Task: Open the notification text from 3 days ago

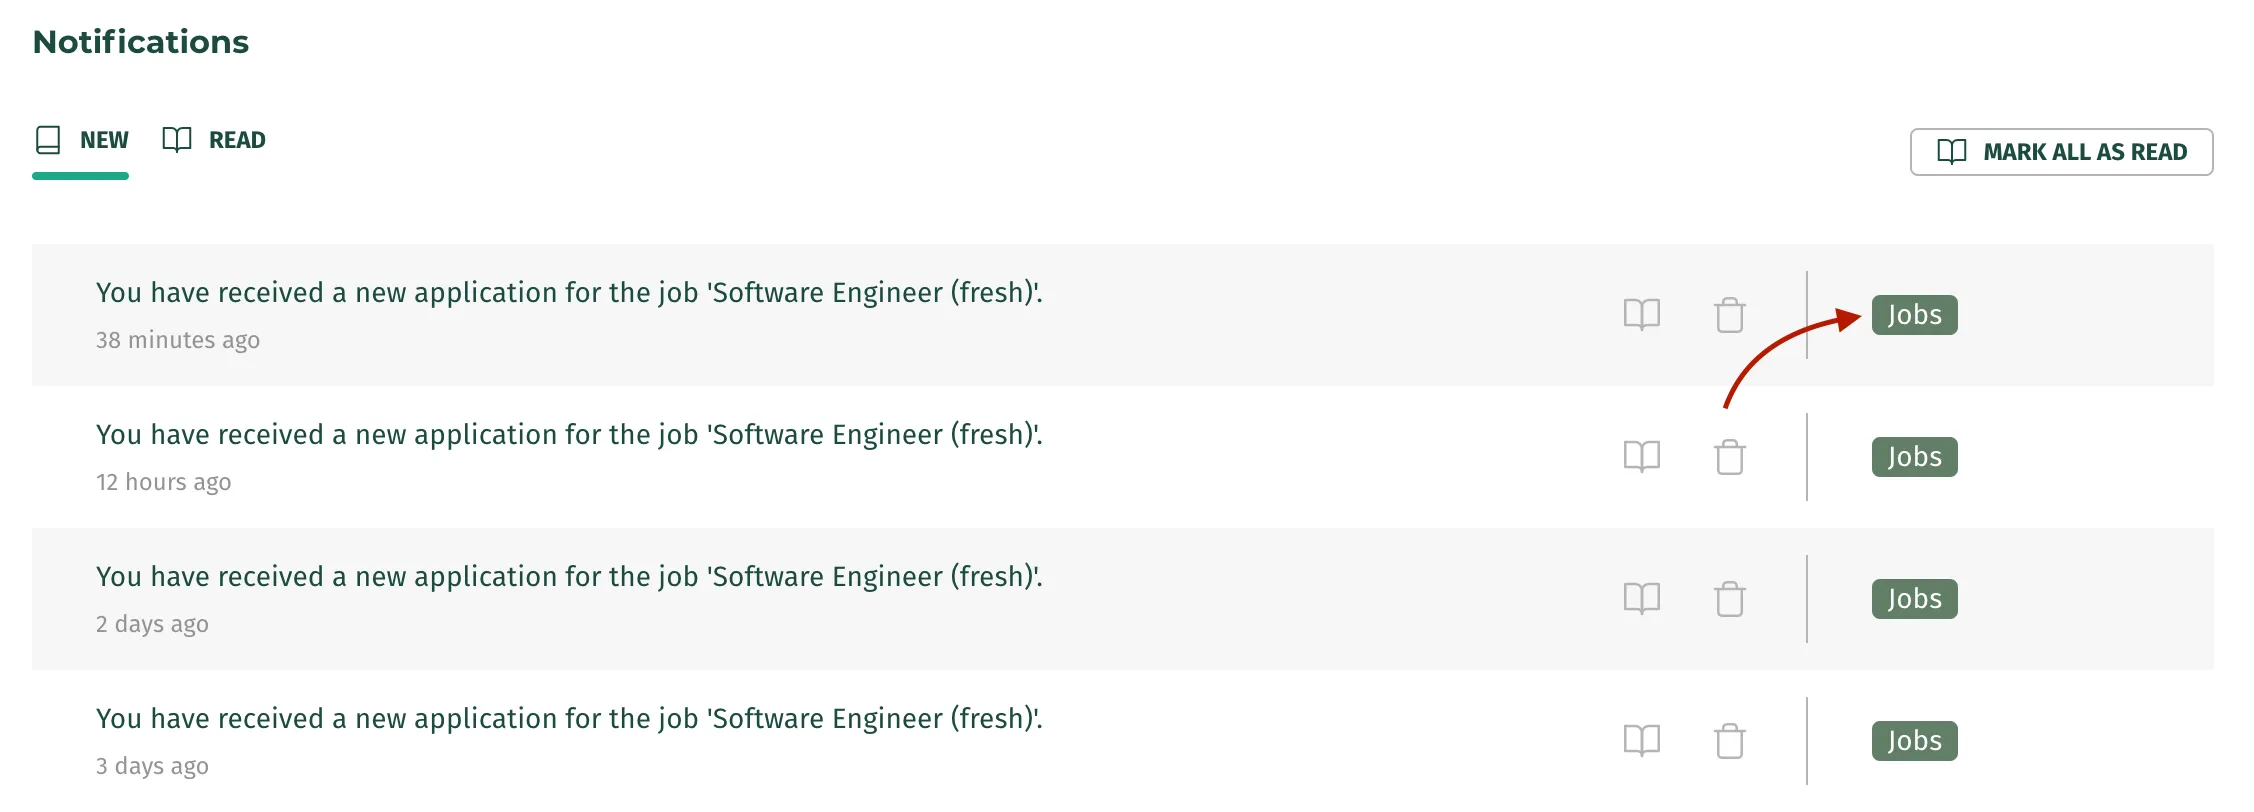Action: (x=569, y=718)
